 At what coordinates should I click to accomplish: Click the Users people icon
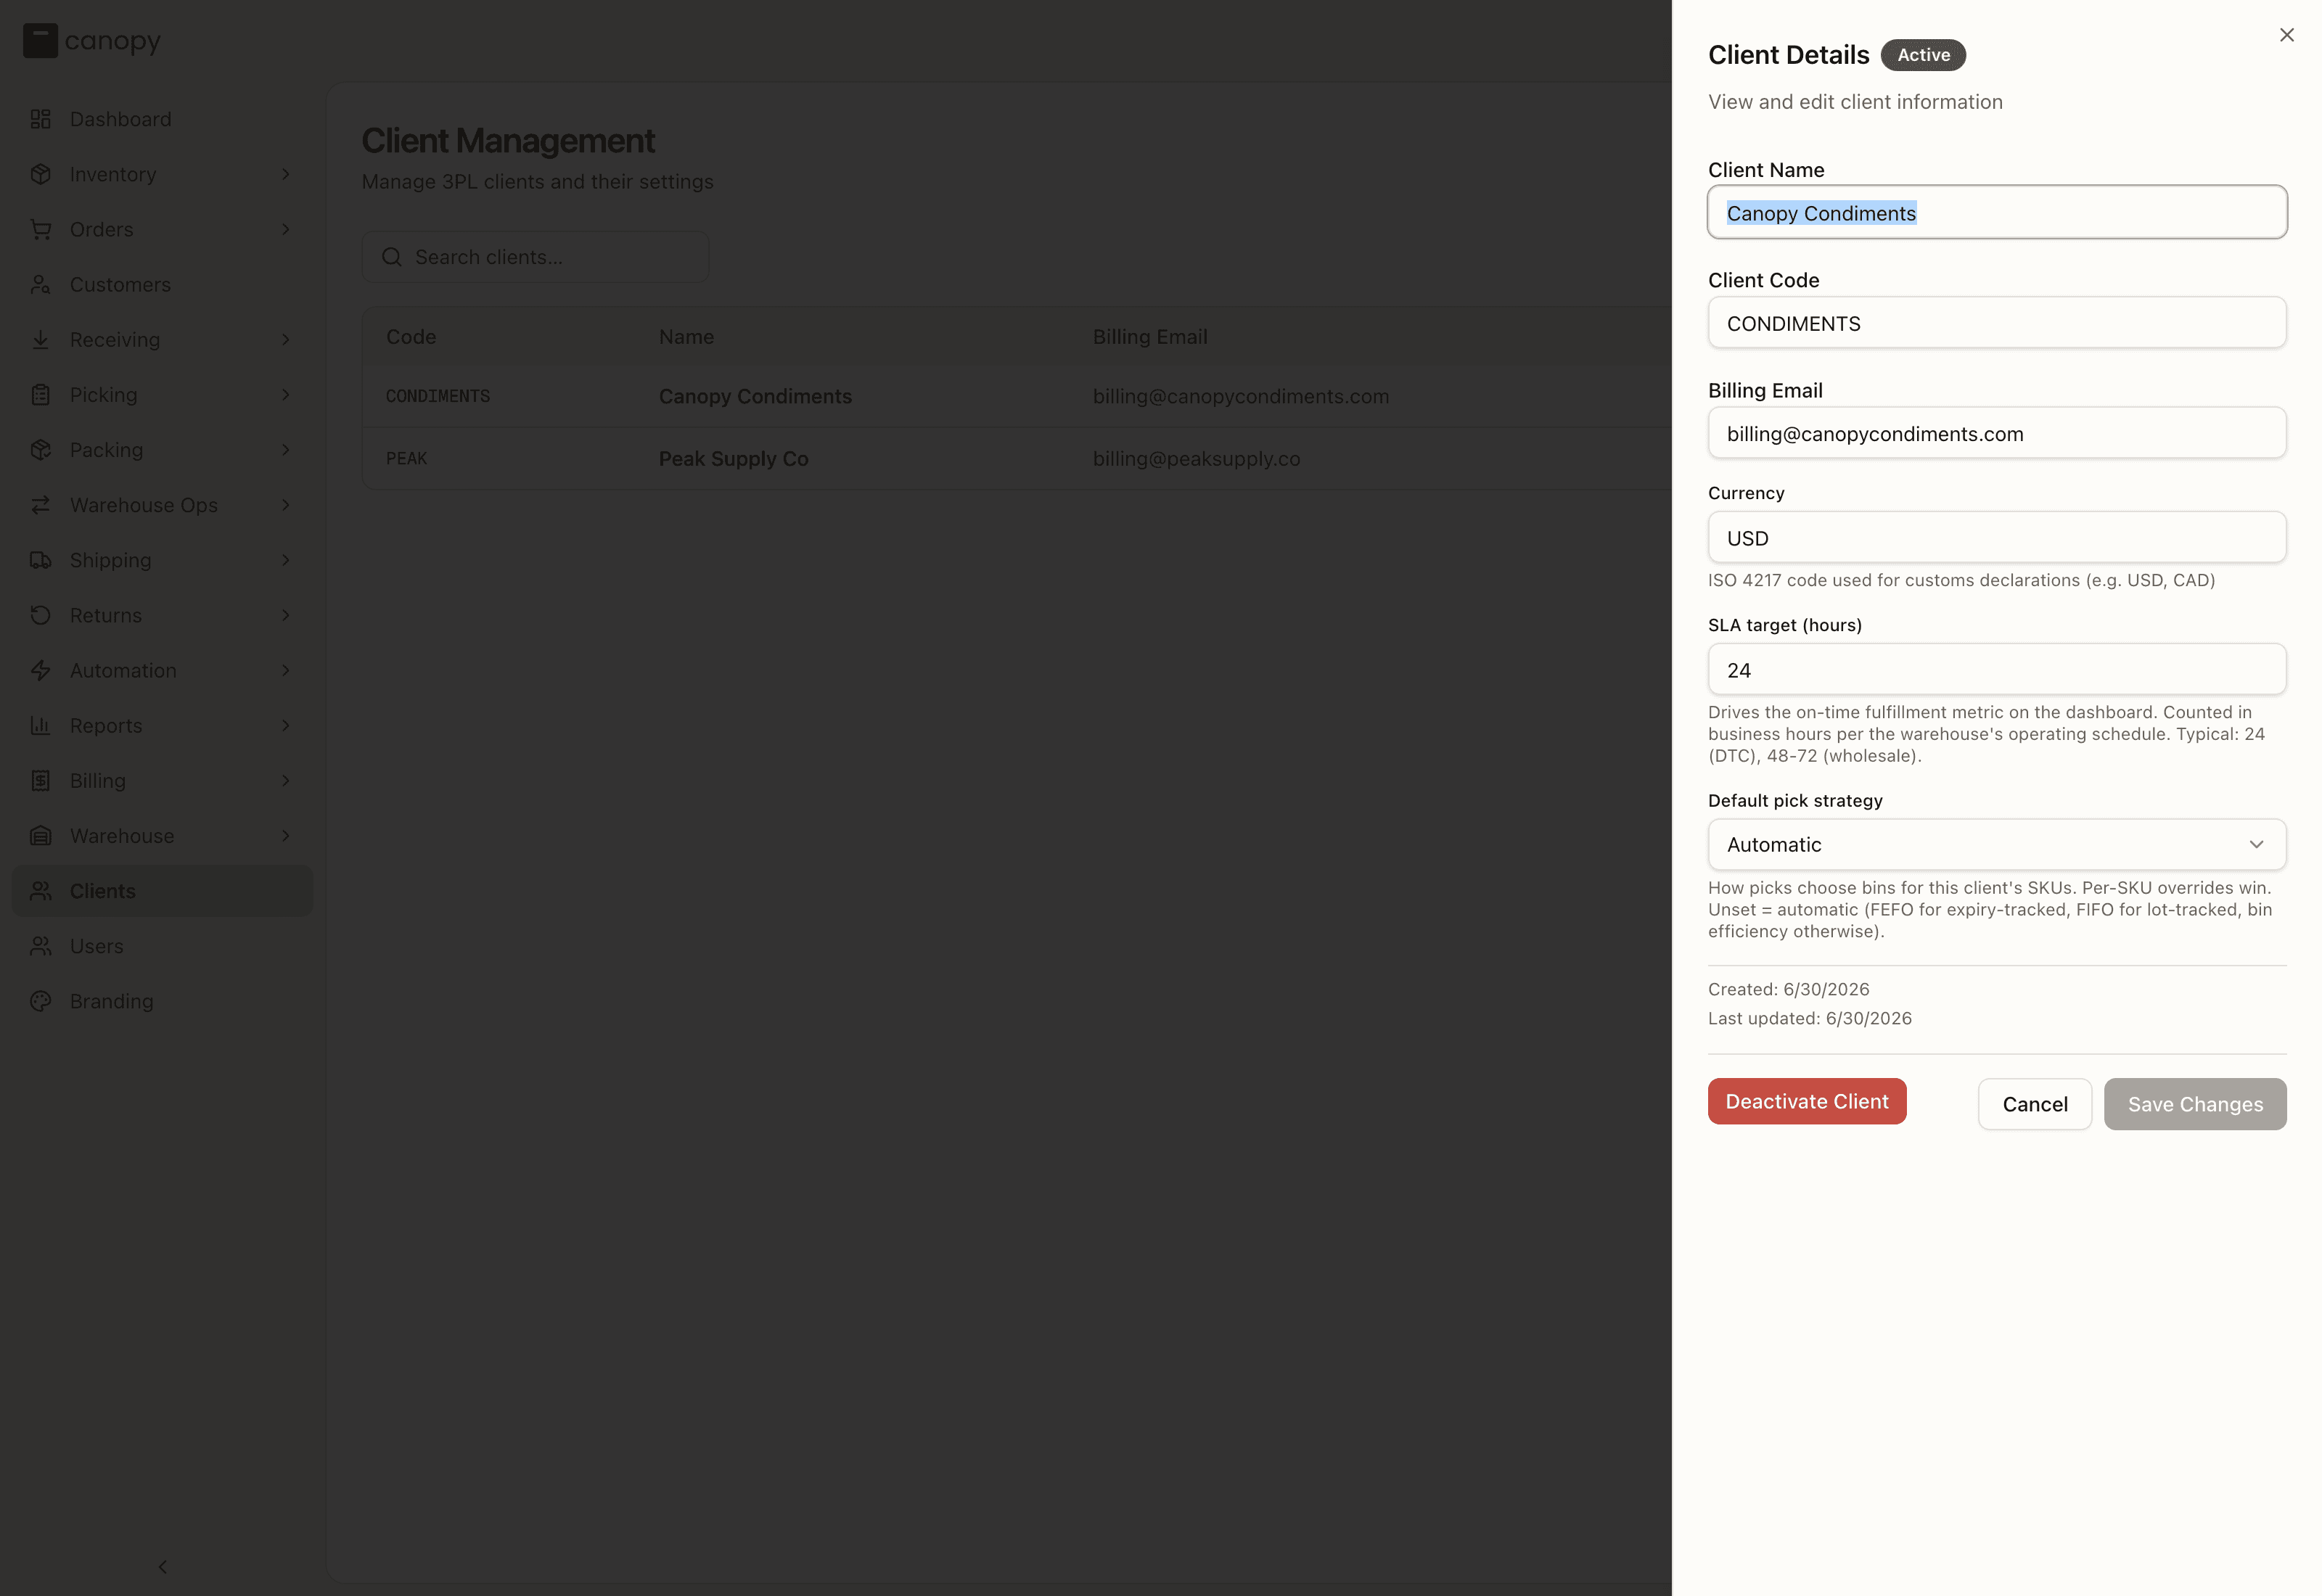coord(40,946)
